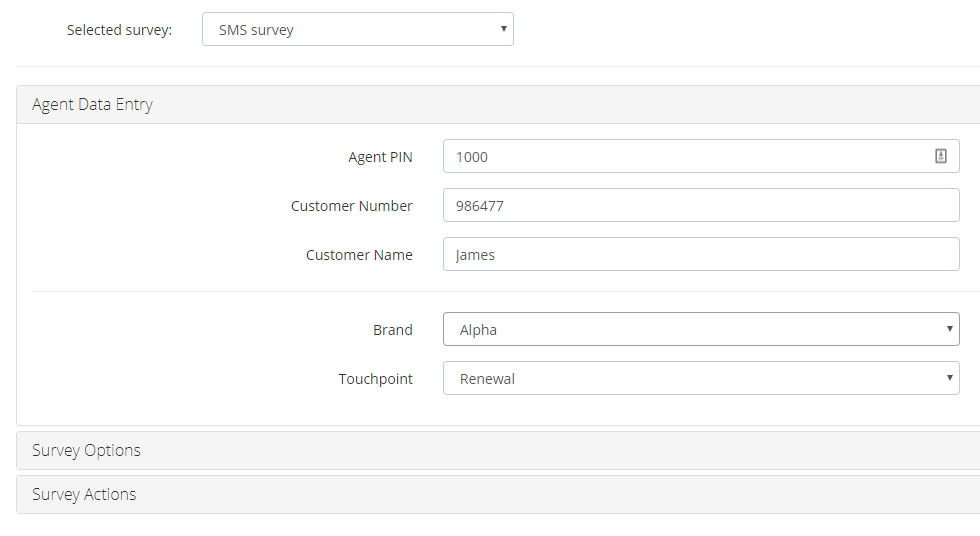This screenshot has width=980, height=536.
Task: Click the Customer Name input field
Action: click(701, 254)
